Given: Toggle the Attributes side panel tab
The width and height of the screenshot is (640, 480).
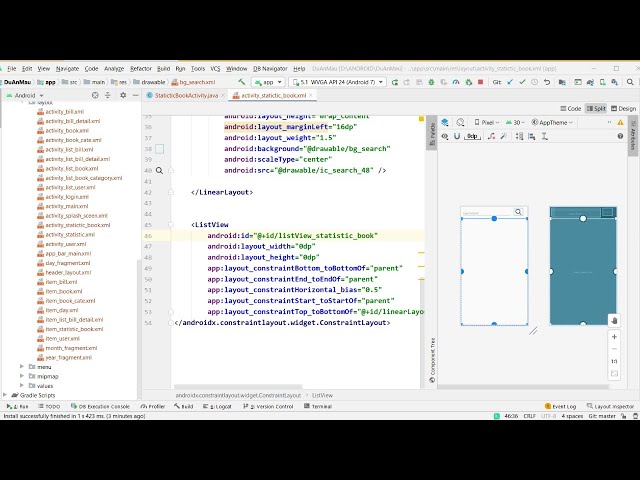Looking at the screenshot, I should [633, 135].
